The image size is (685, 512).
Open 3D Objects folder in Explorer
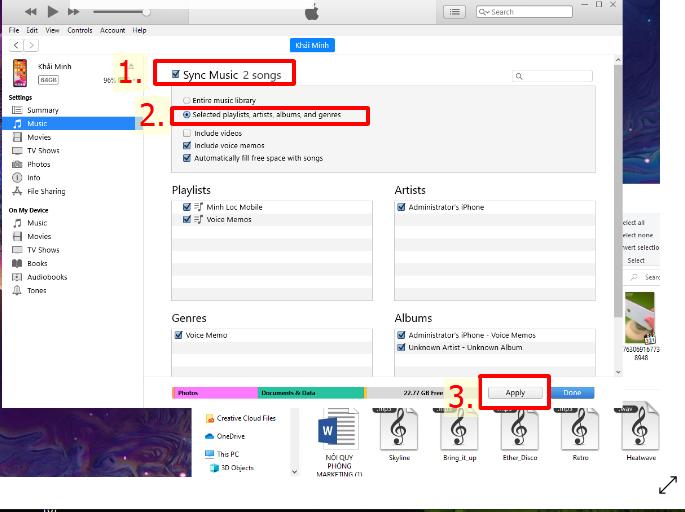[232, 467]
